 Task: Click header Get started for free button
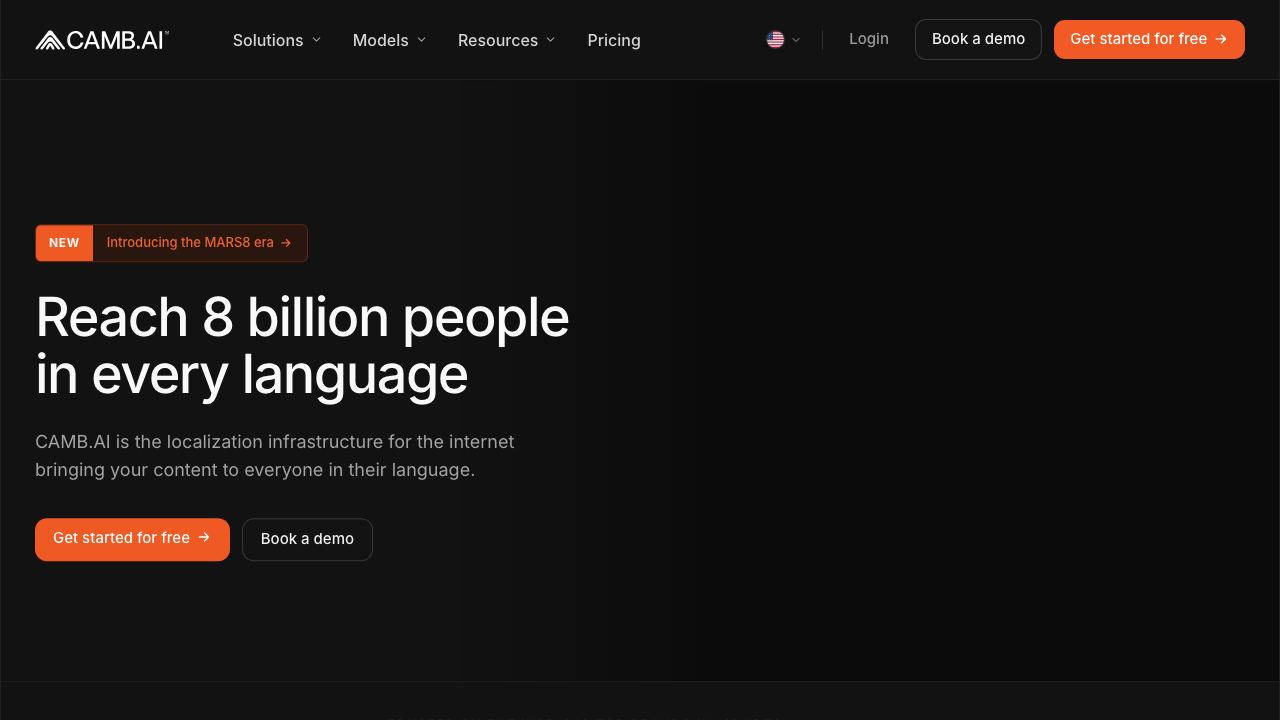pyautogui.click(x=1149, y=39)
